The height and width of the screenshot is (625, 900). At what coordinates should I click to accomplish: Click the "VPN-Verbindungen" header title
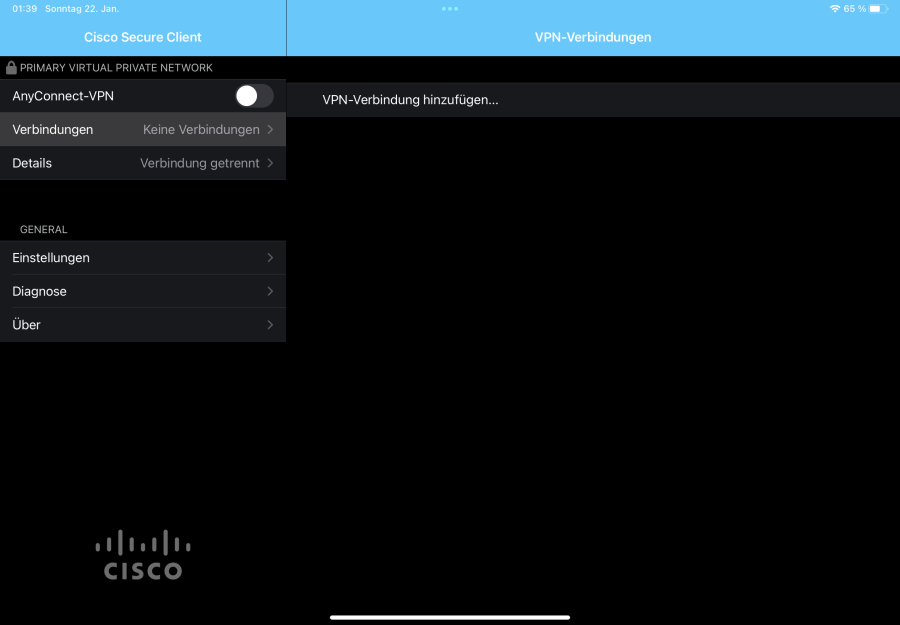(x=593, y=37)
